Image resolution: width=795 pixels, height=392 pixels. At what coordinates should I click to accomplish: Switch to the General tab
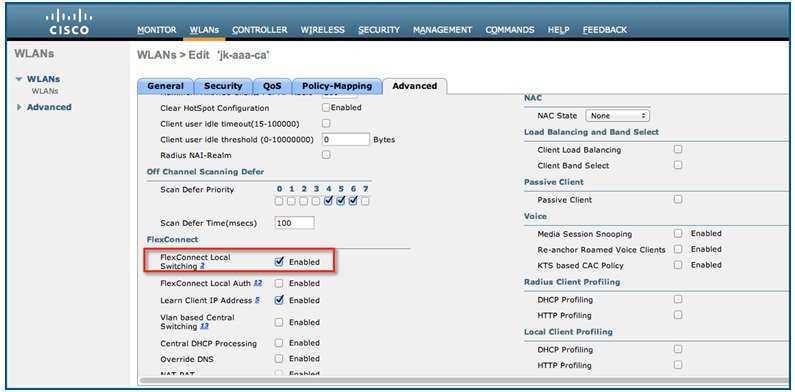165,86
